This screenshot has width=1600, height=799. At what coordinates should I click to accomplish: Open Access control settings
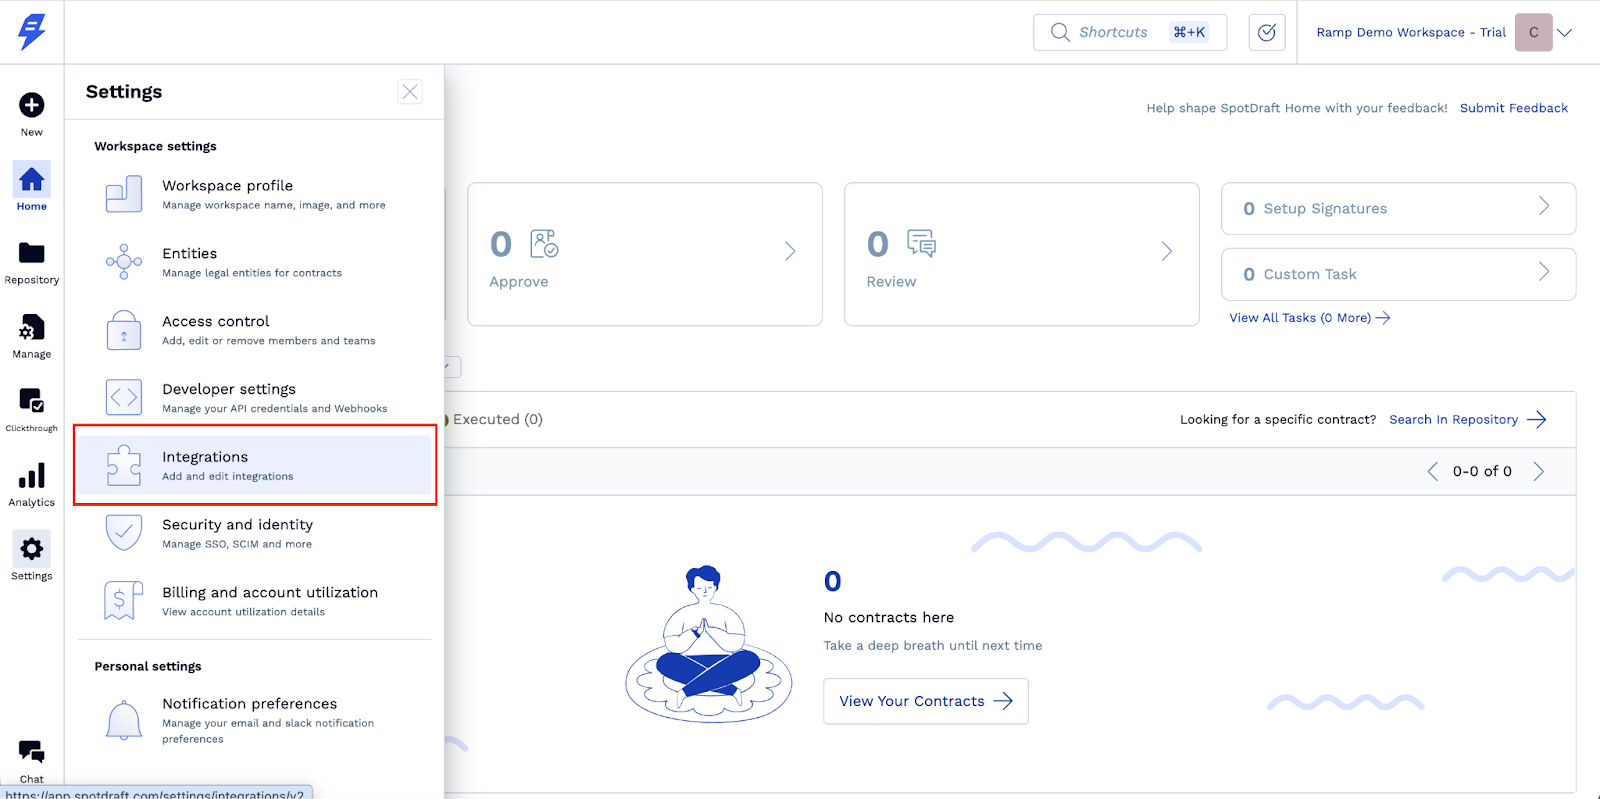tap(254, 330)
